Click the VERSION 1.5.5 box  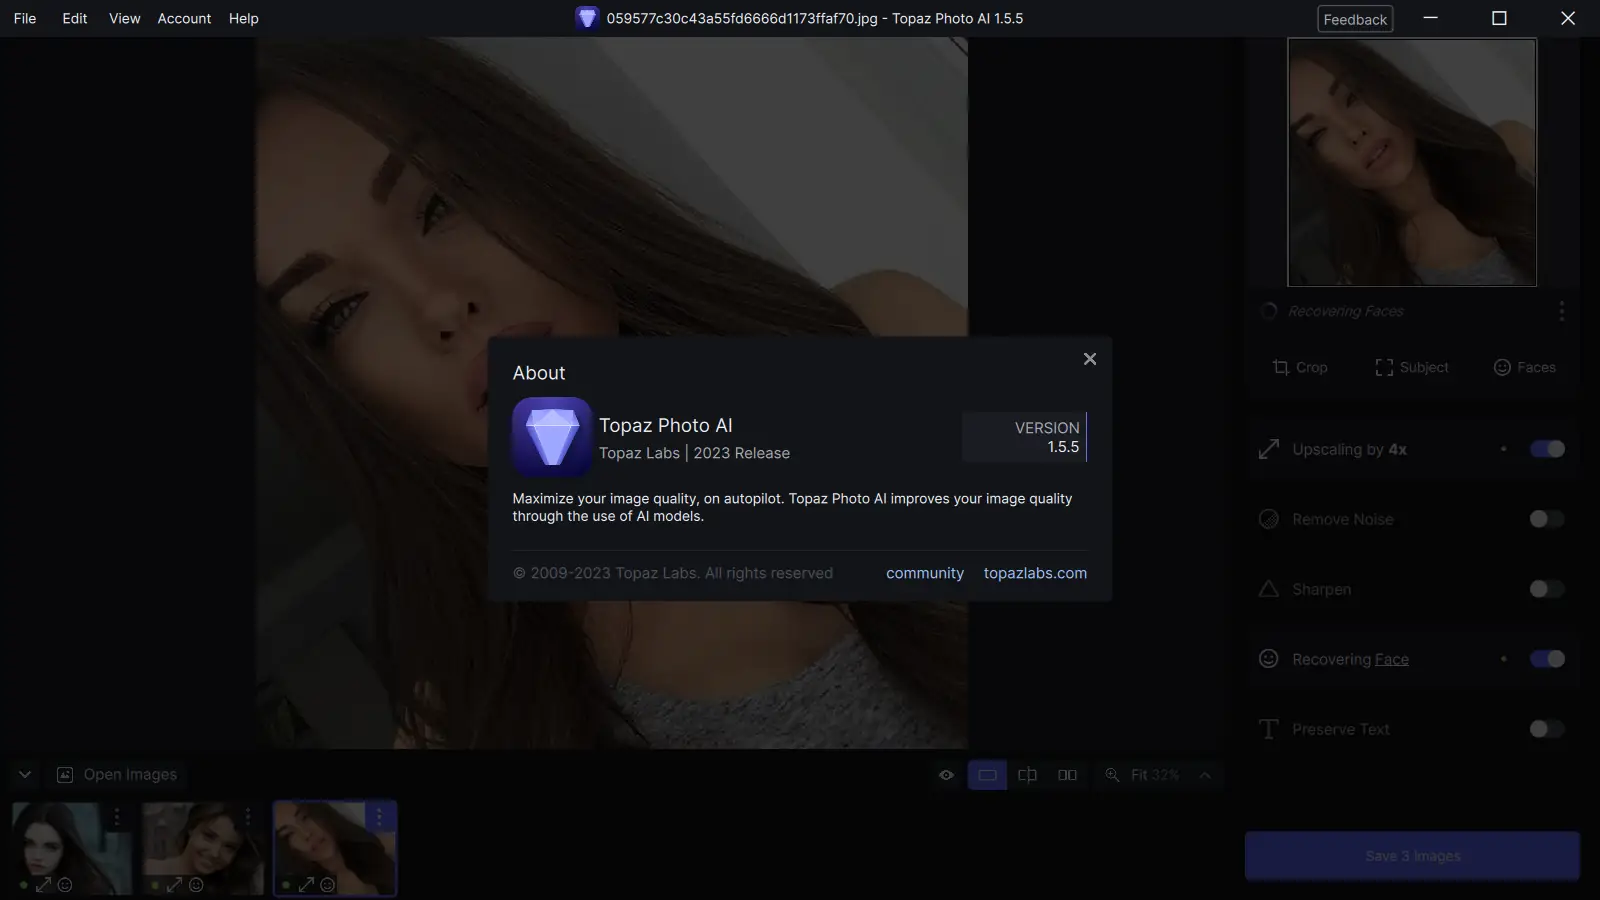point(1024,437)
